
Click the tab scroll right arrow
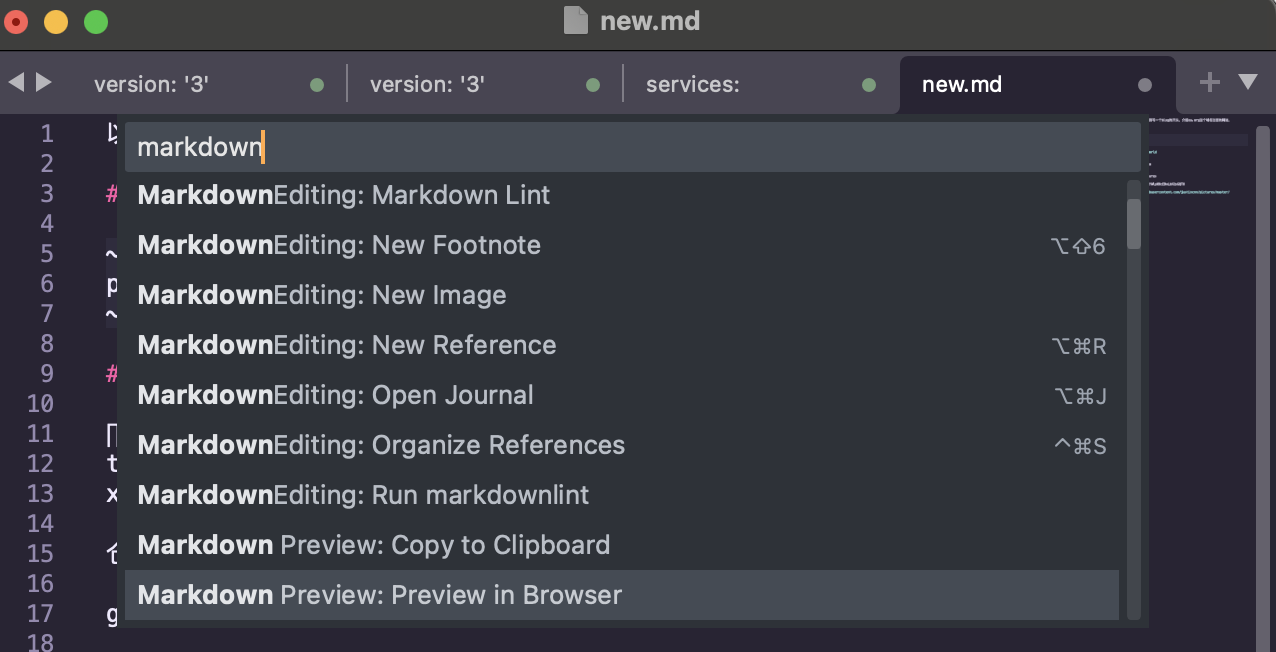pos(43,82)
